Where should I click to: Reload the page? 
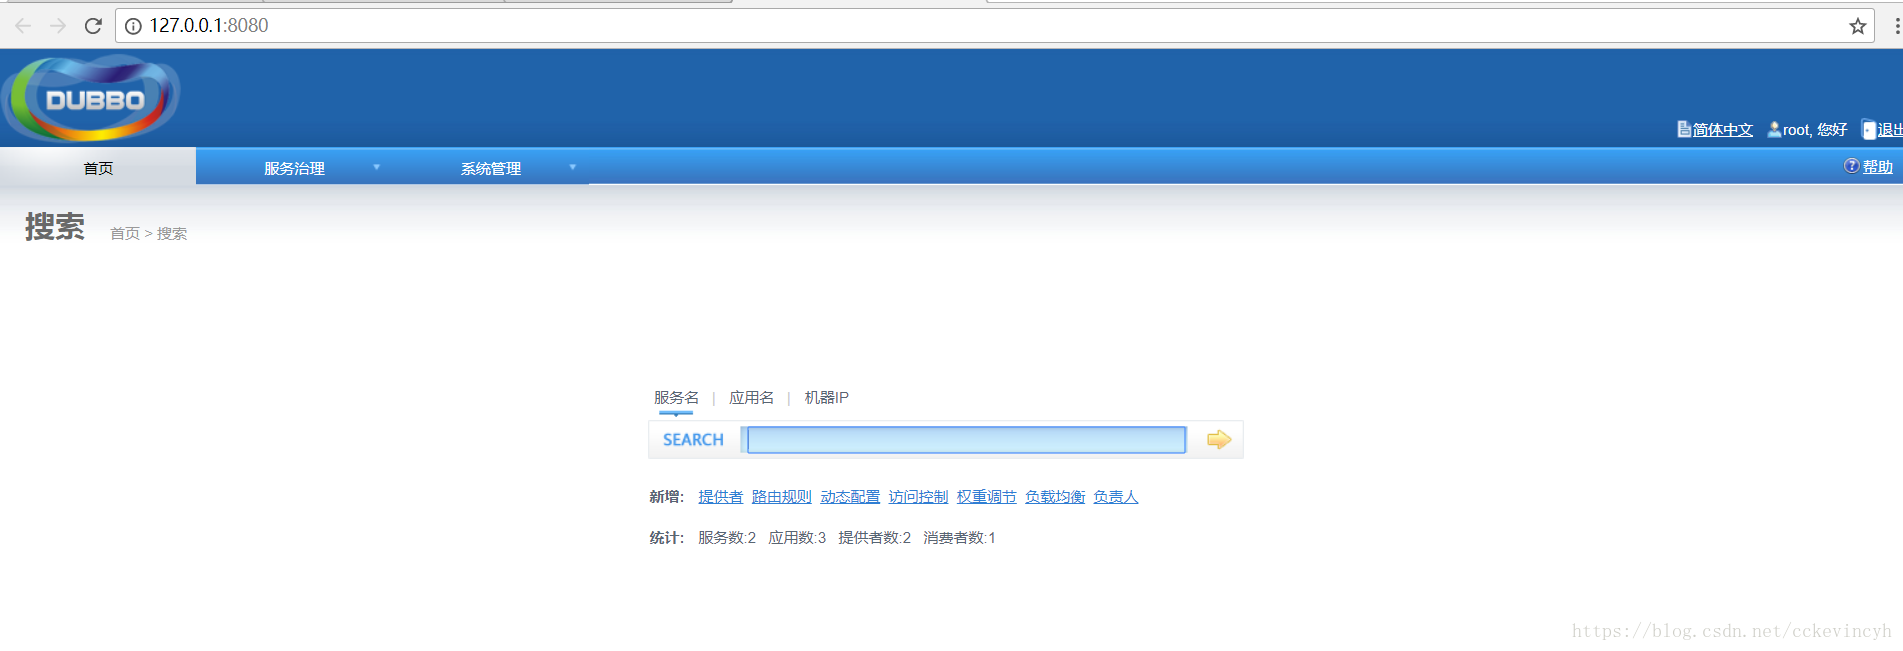[x=93, y=26]
